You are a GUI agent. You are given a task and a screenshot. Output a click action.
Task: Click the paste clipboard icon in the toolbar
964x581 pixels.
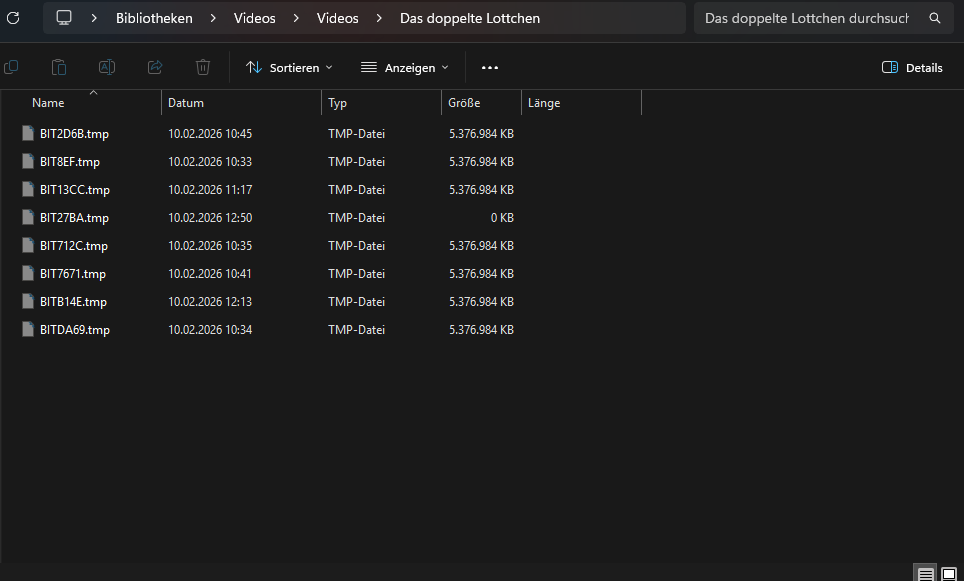click(x=59, y=67)
